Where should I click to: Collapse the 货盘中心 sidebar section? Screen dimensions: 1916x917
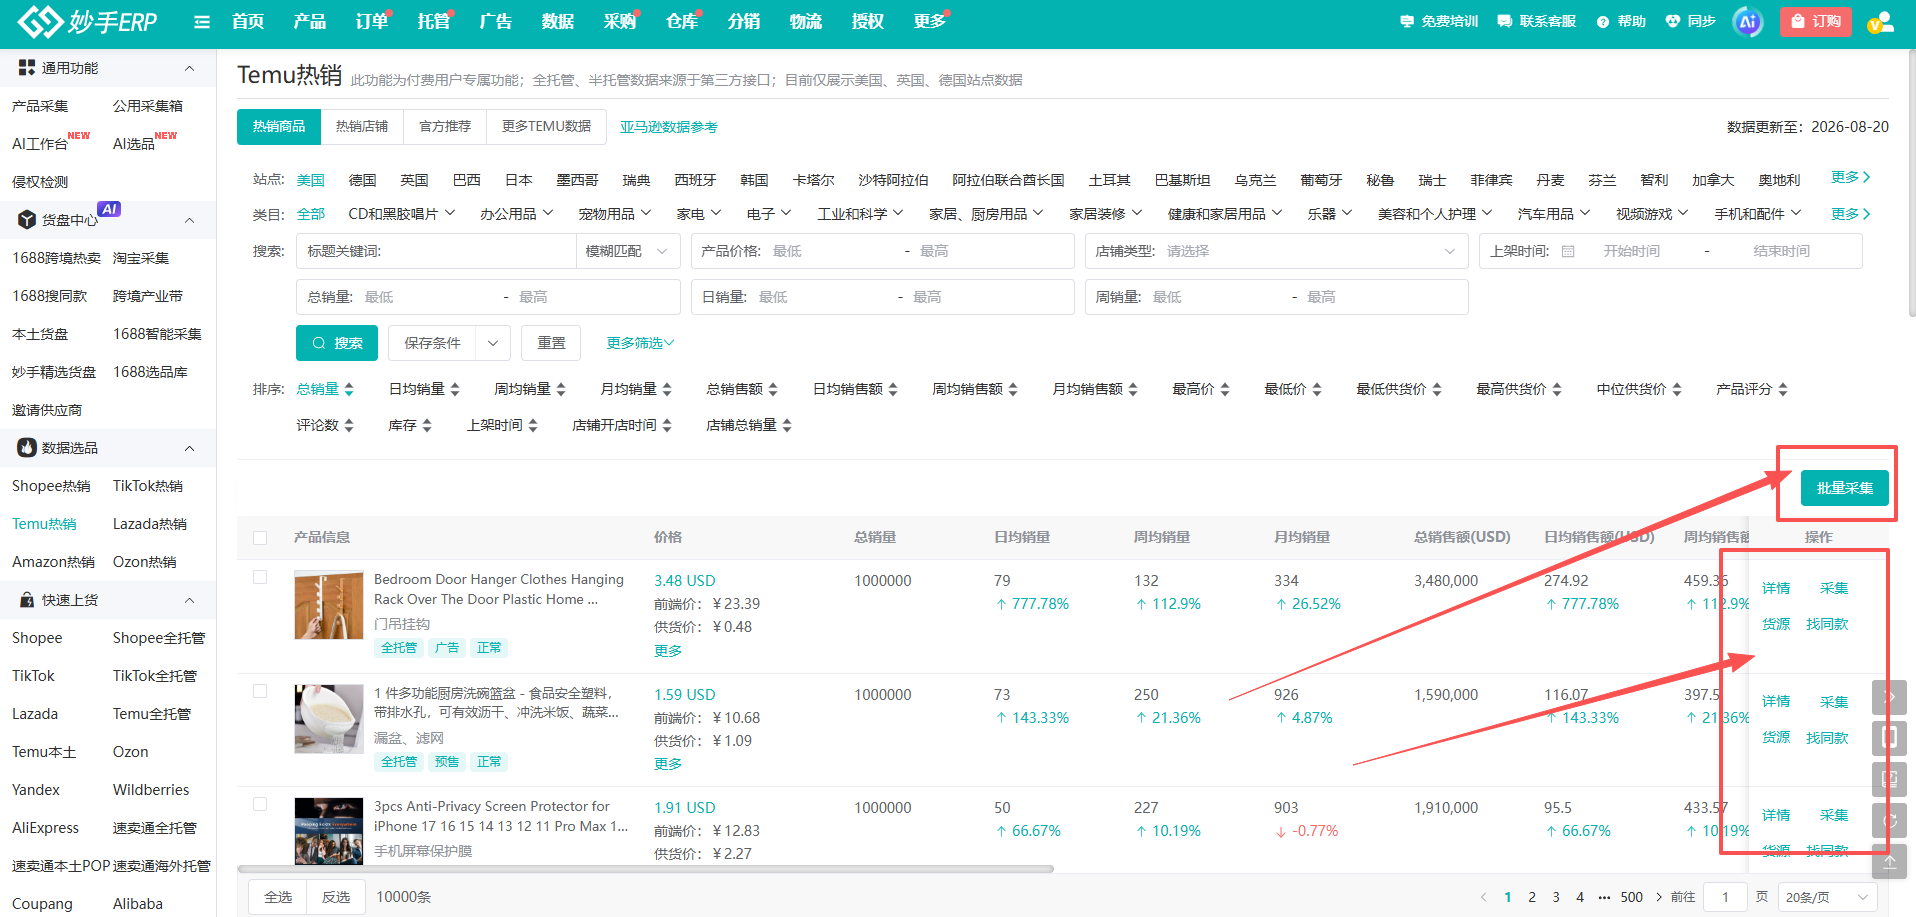(190, 220)
